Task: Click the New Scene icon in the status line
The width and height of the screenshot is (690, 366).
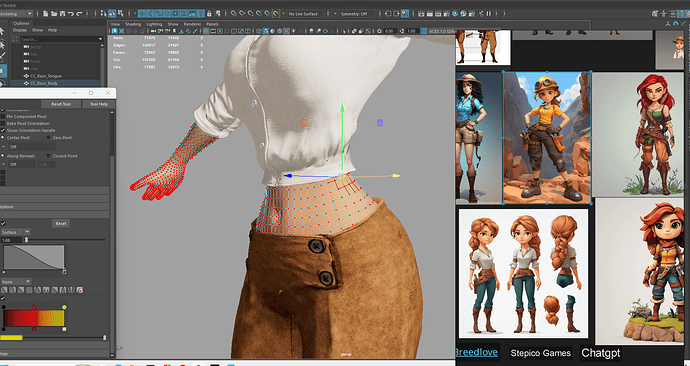Action: coord(45,14)
